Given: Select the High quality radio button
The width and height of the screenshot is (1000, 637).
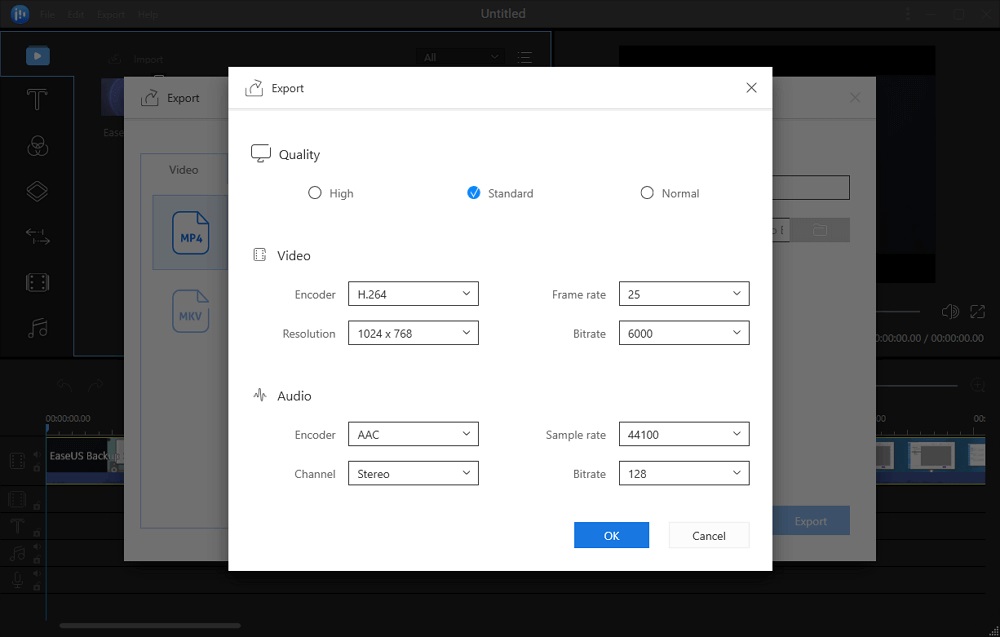Looking at the screenshot, I should pyautogui.click(x=316, y=193).
